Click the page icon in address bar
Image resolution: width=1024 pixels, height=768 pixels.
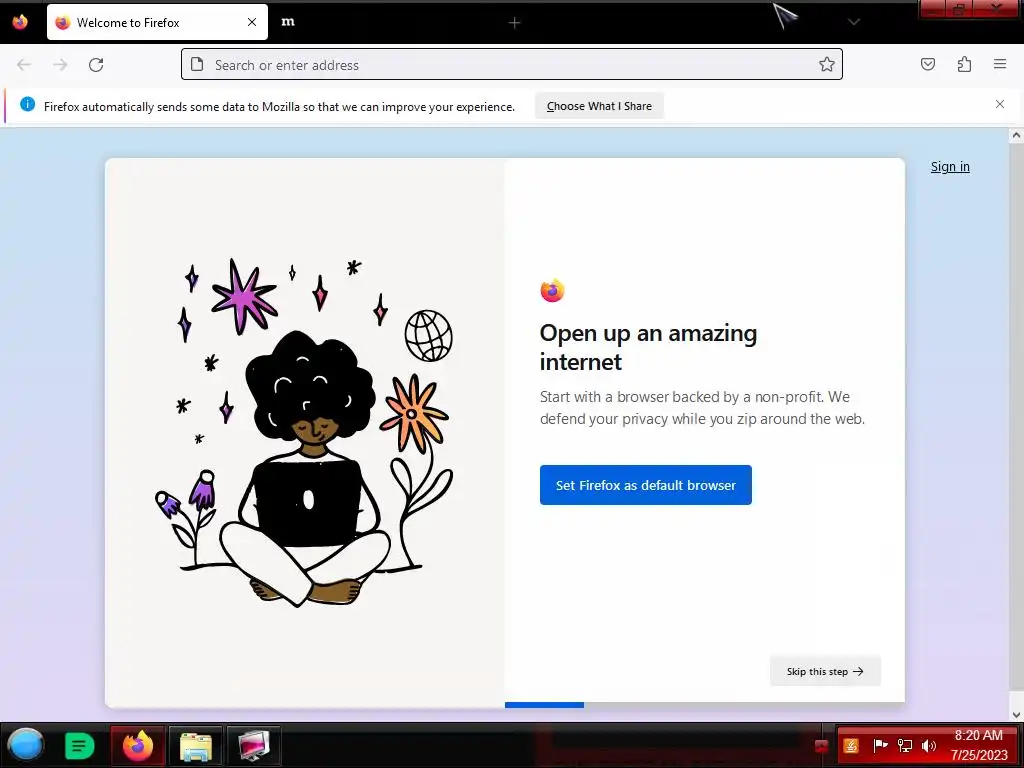[x=197, y=64]
